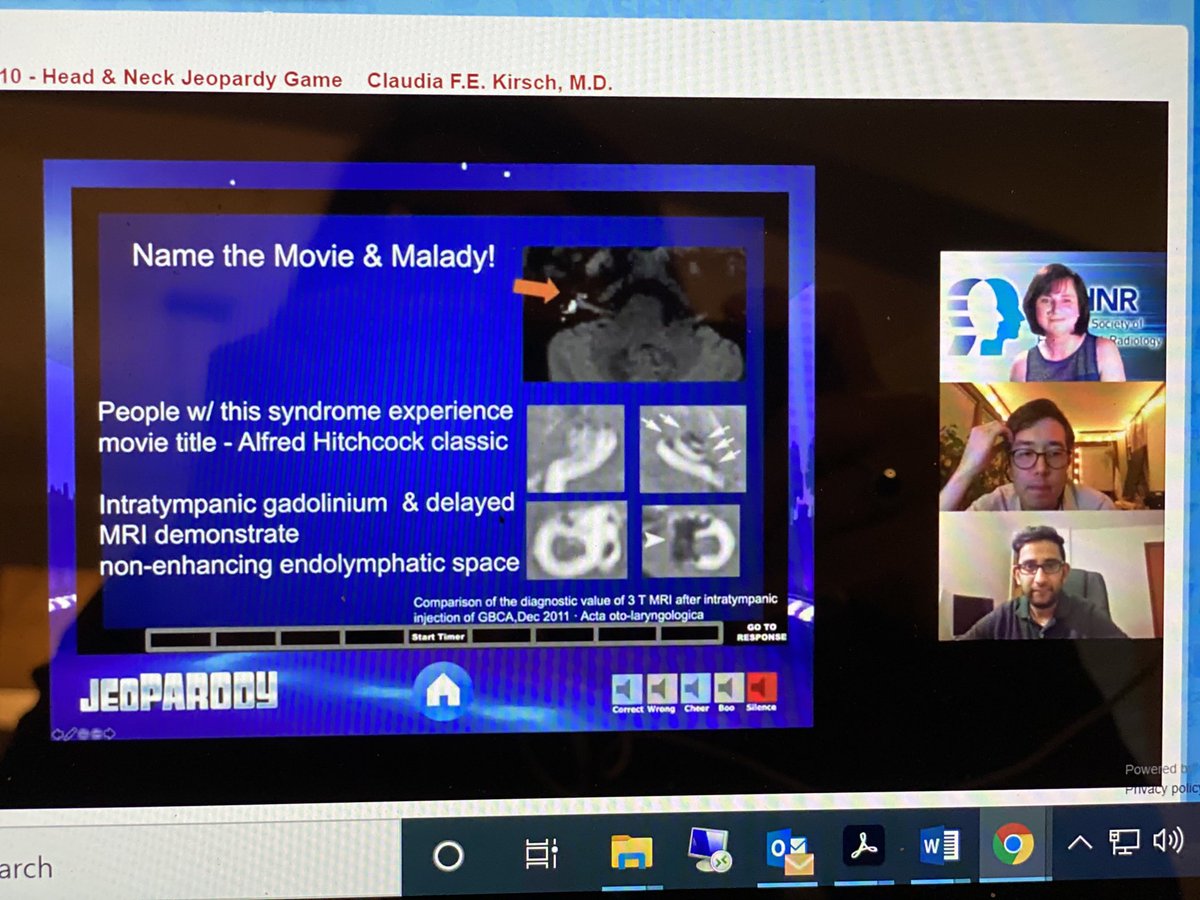
Task: Toggle "Silence" to mute all game sounds
Action: click(762, 687)
